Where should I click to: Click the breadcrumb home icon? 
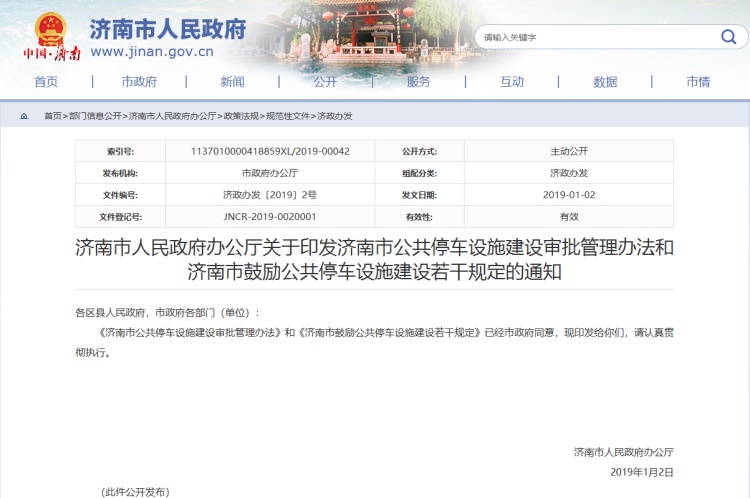pos(24,116)
